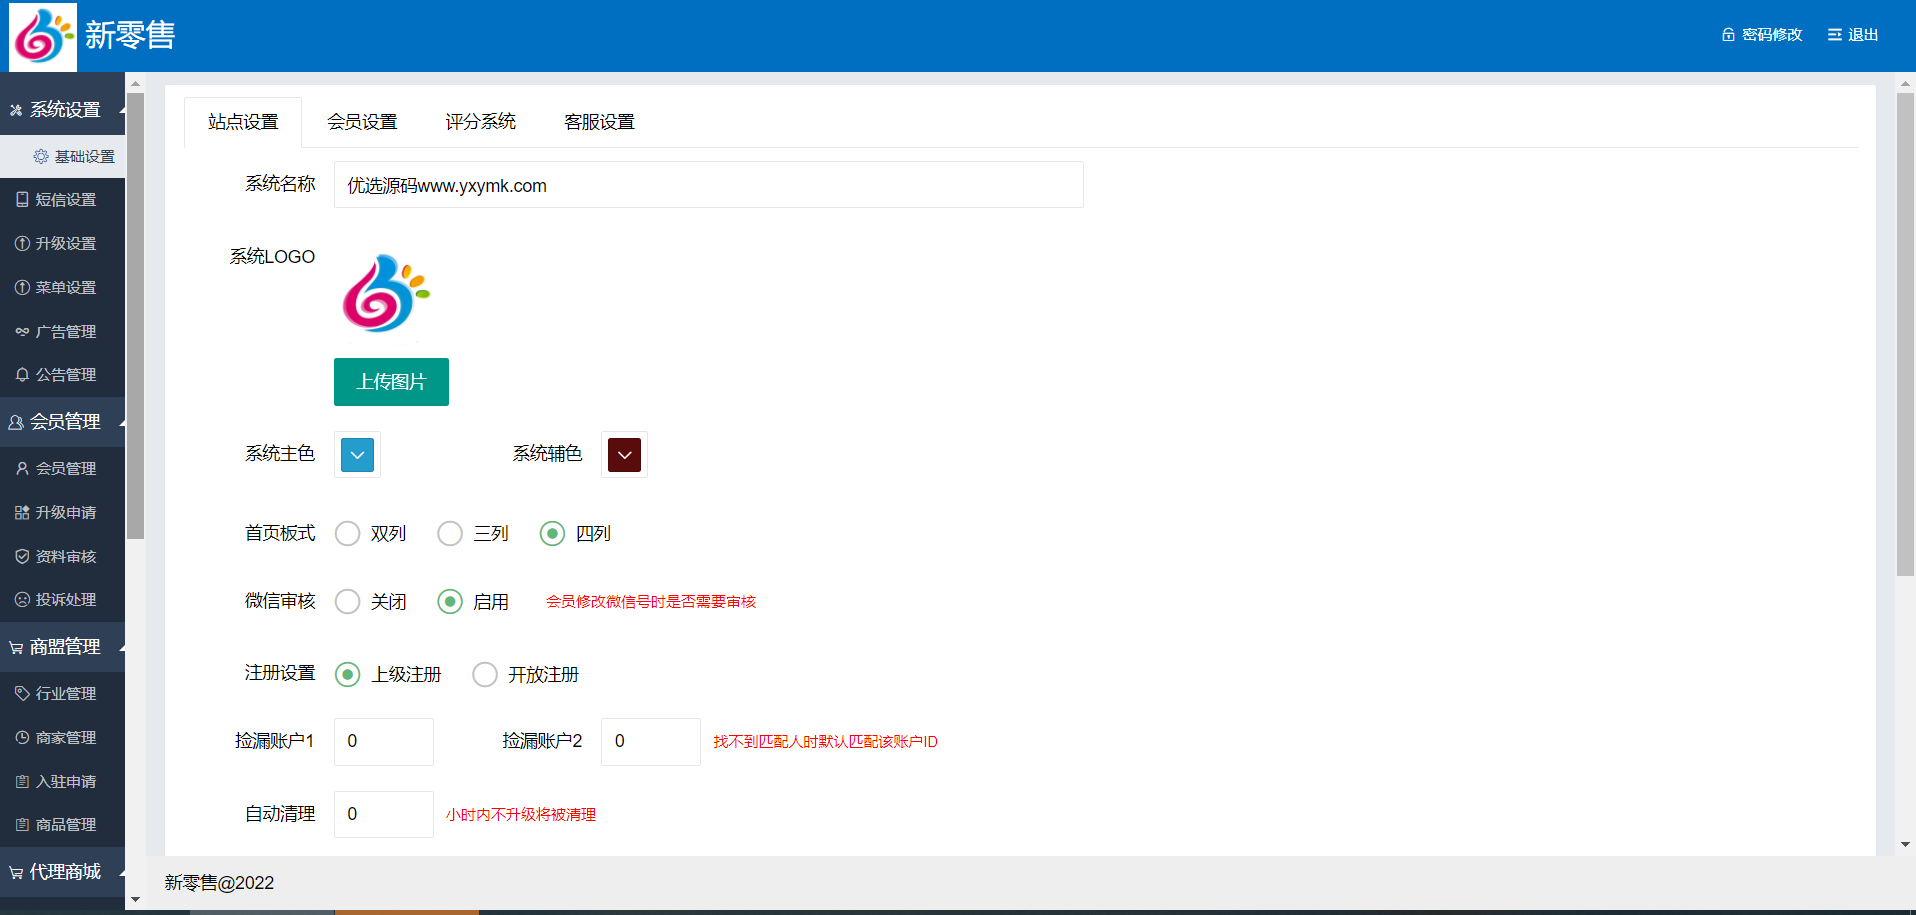
Task: Click the 上传图片 button
Action: coord(391,382)
